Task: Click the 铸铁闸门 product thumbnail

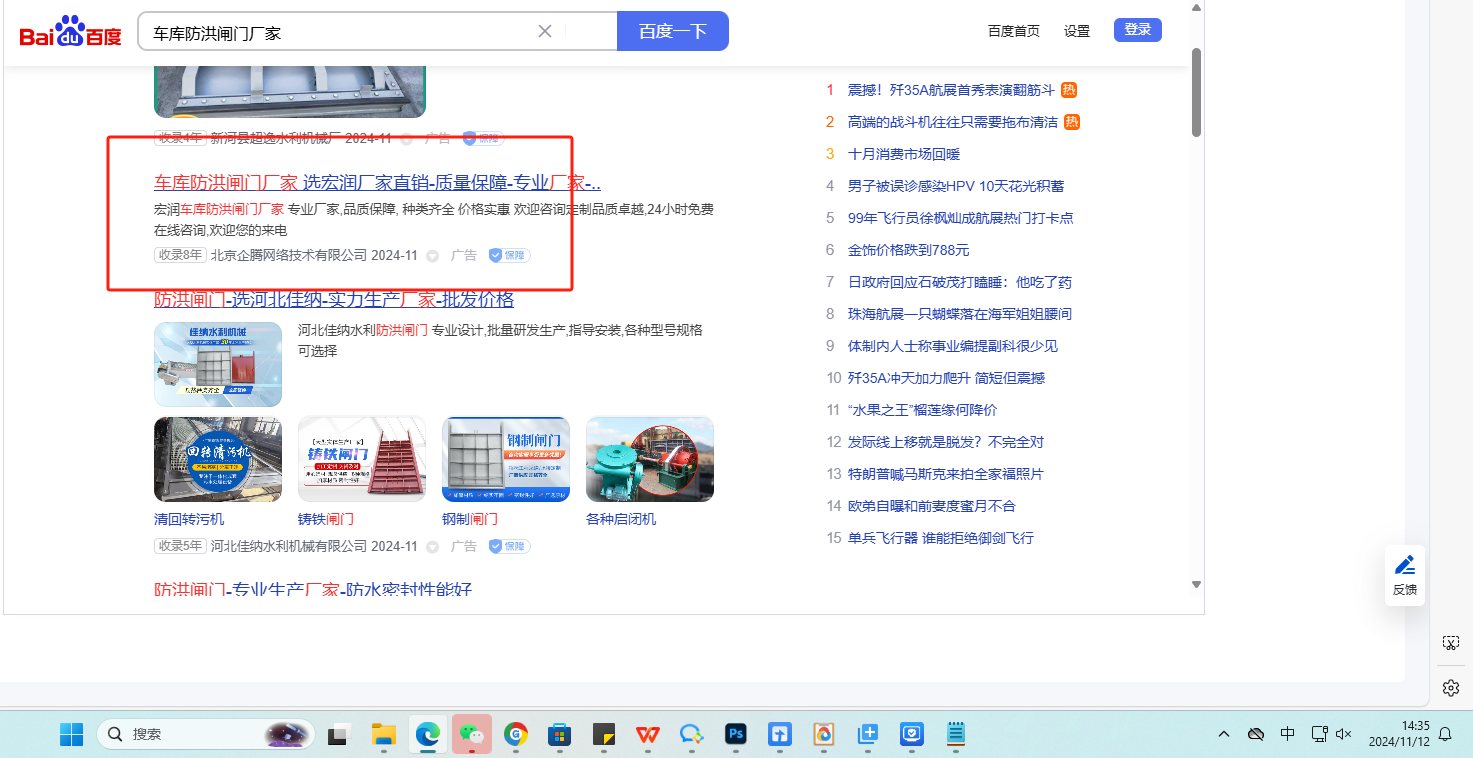Action: 362,459
